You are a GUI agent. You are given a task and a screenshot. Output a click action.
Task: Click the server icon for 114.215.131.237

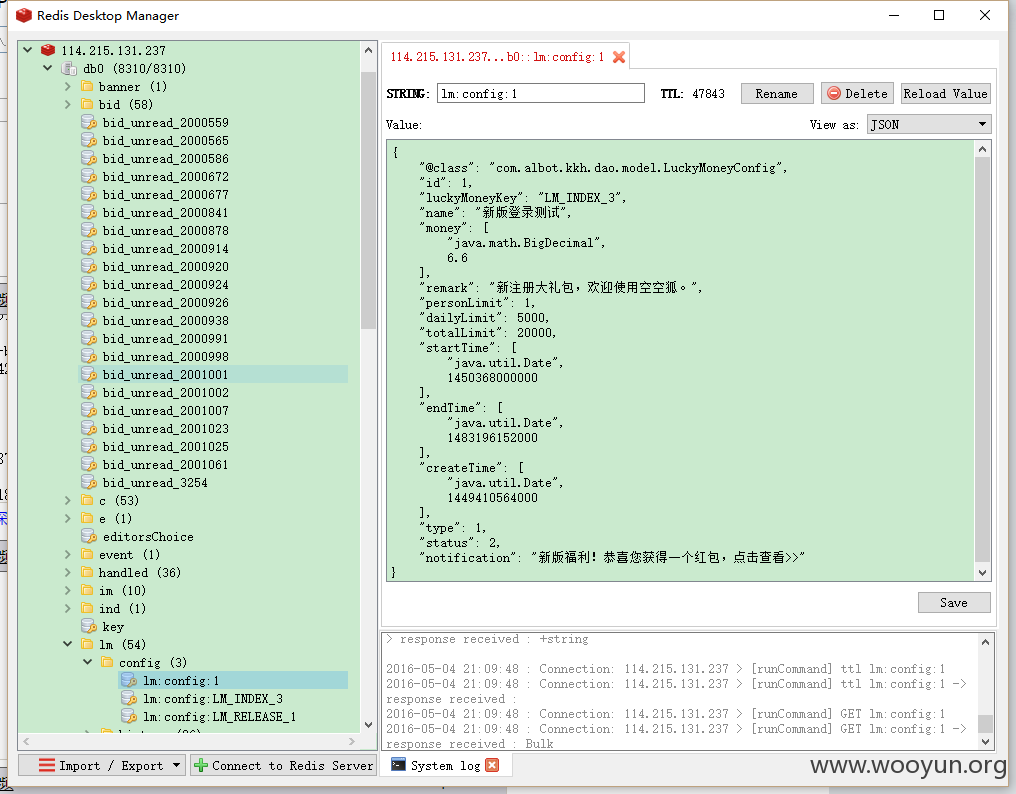pyautogui.click(x=48, y=50)
